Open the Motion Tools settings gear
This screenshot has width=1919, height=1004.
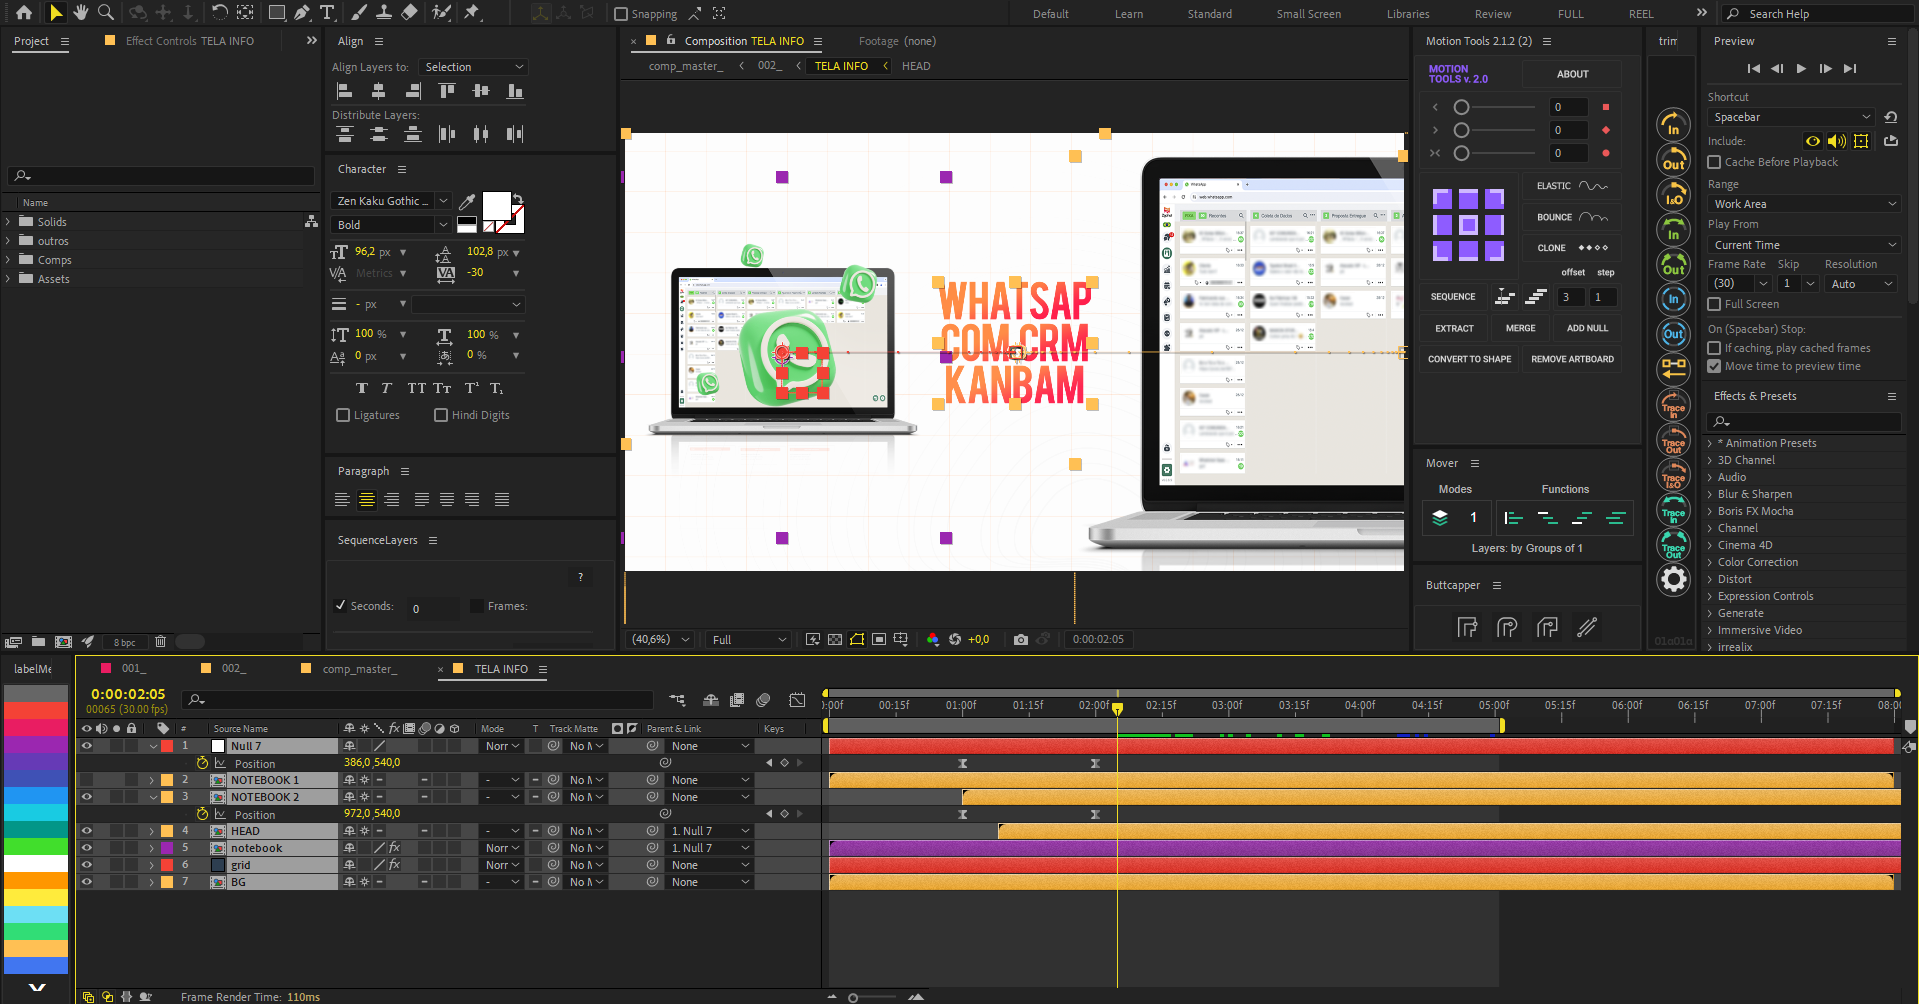[1673, 579]
